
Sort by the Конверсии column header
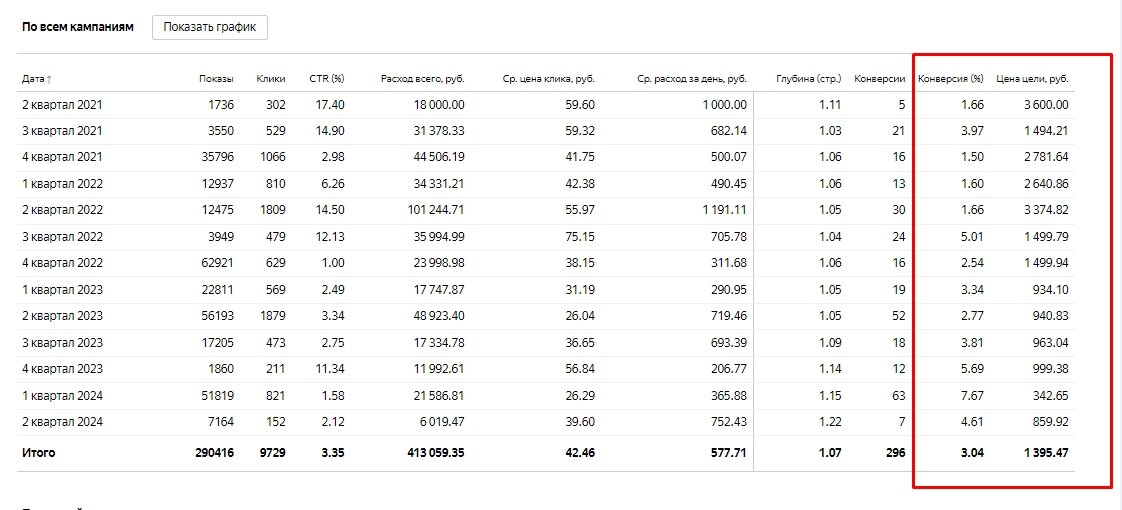pos(880,78)
